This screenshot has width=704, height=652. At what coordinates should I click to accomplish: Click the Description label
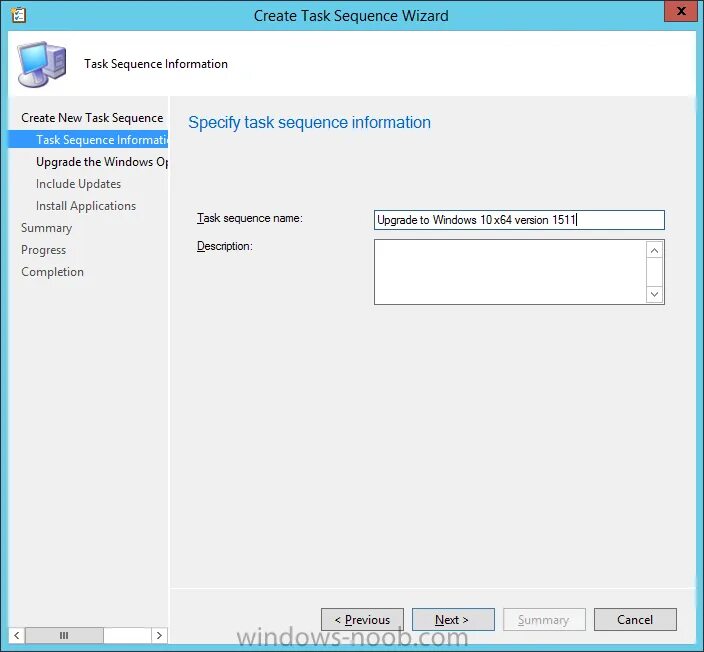pos(224,246)
